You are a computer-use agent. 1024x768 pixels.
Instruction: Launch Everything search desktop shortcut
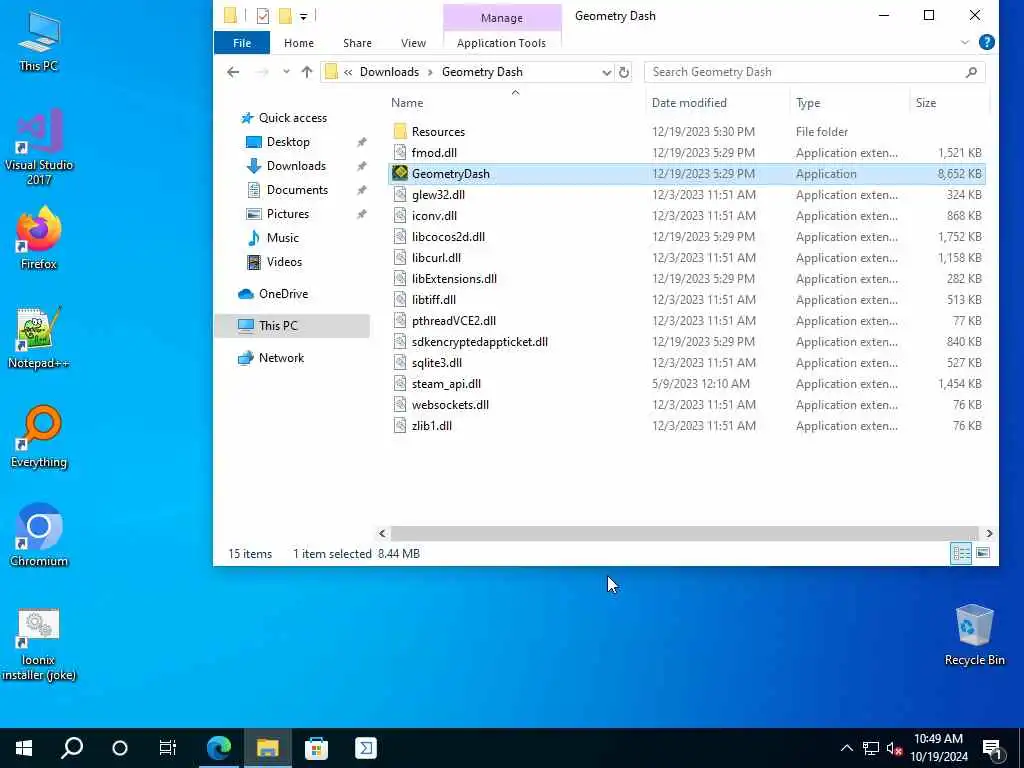click(x=39, y=437)
